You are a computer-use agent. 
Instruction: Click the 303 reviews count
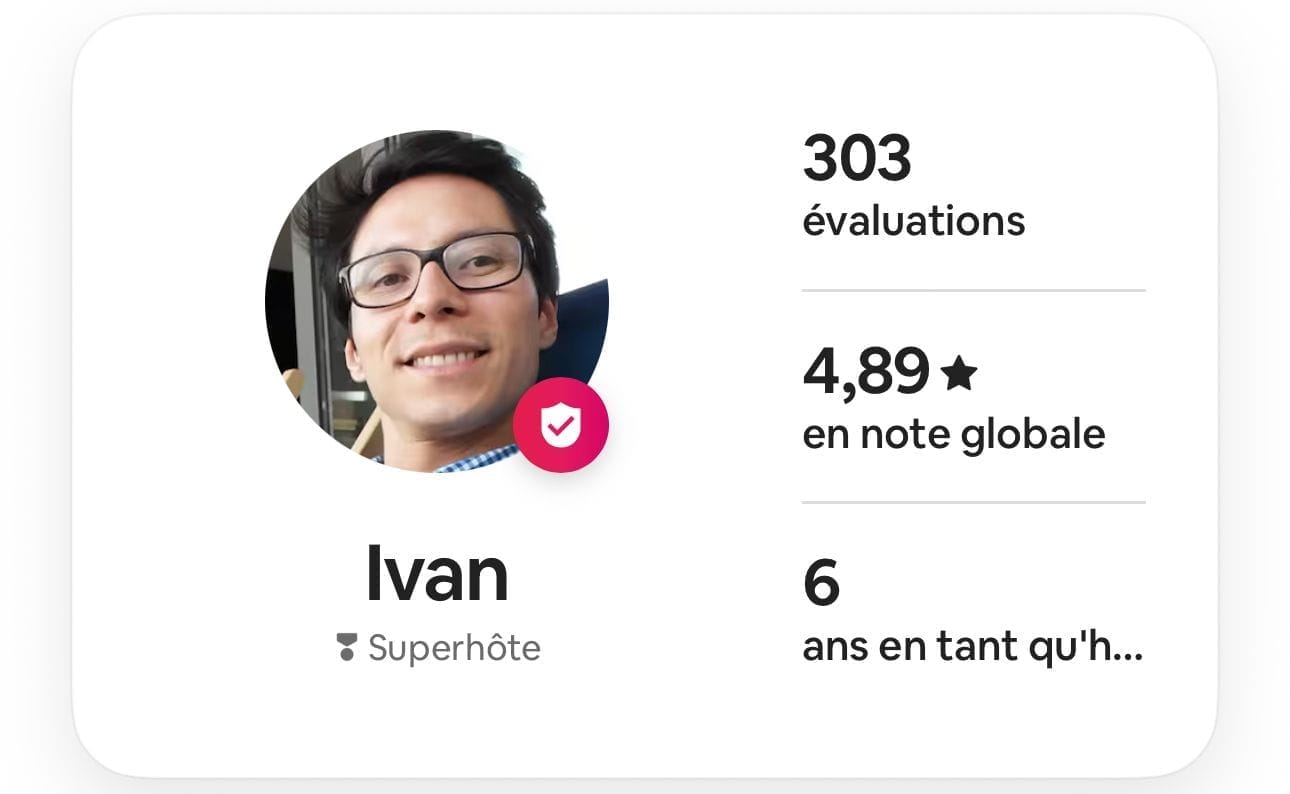857,159
